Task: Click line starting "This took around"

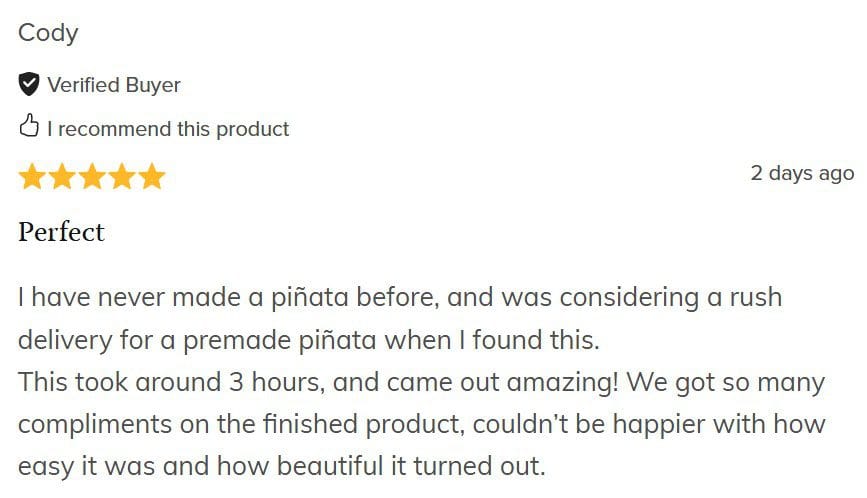Action: [420, 382]
